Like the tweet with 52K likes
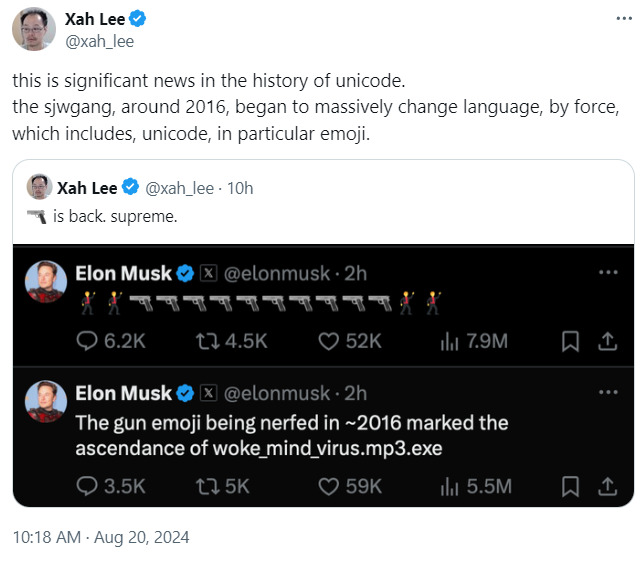Screen dimensions: 640x563 pos(329,341)
